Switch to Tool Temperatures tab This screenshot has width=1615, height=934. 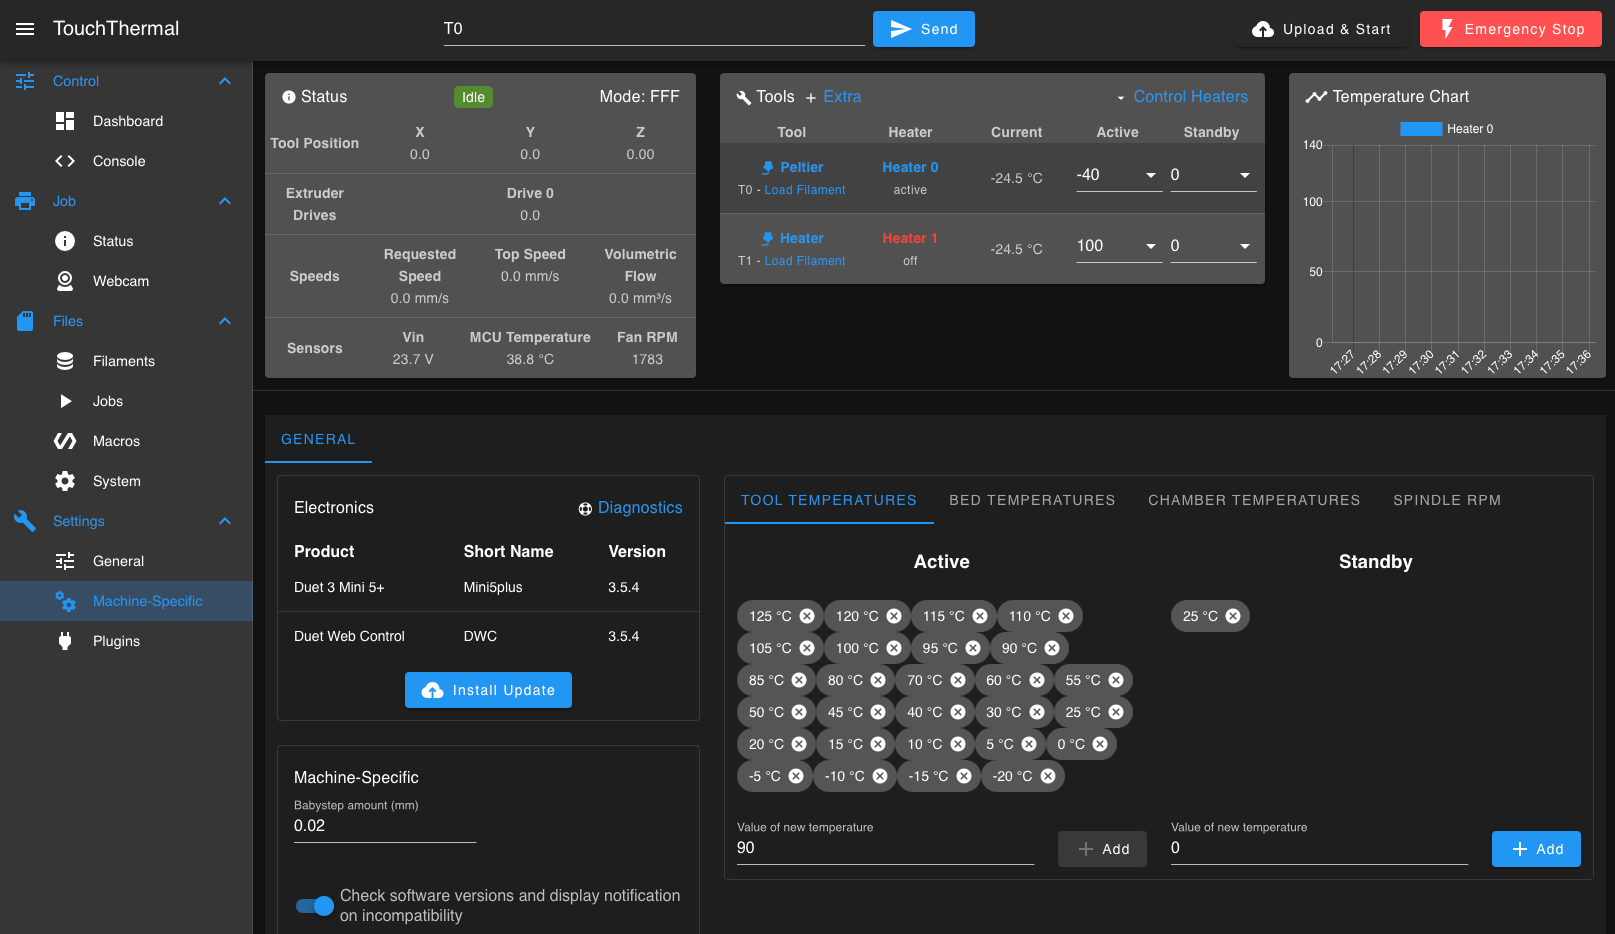click(829, 500)
